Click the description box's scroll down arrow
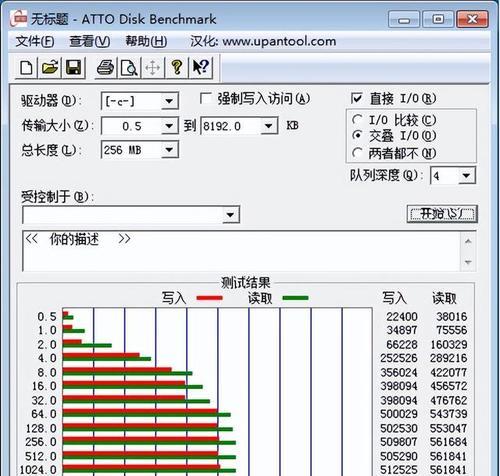This screenshot has height=476, width=500. [x=468, y=262]
